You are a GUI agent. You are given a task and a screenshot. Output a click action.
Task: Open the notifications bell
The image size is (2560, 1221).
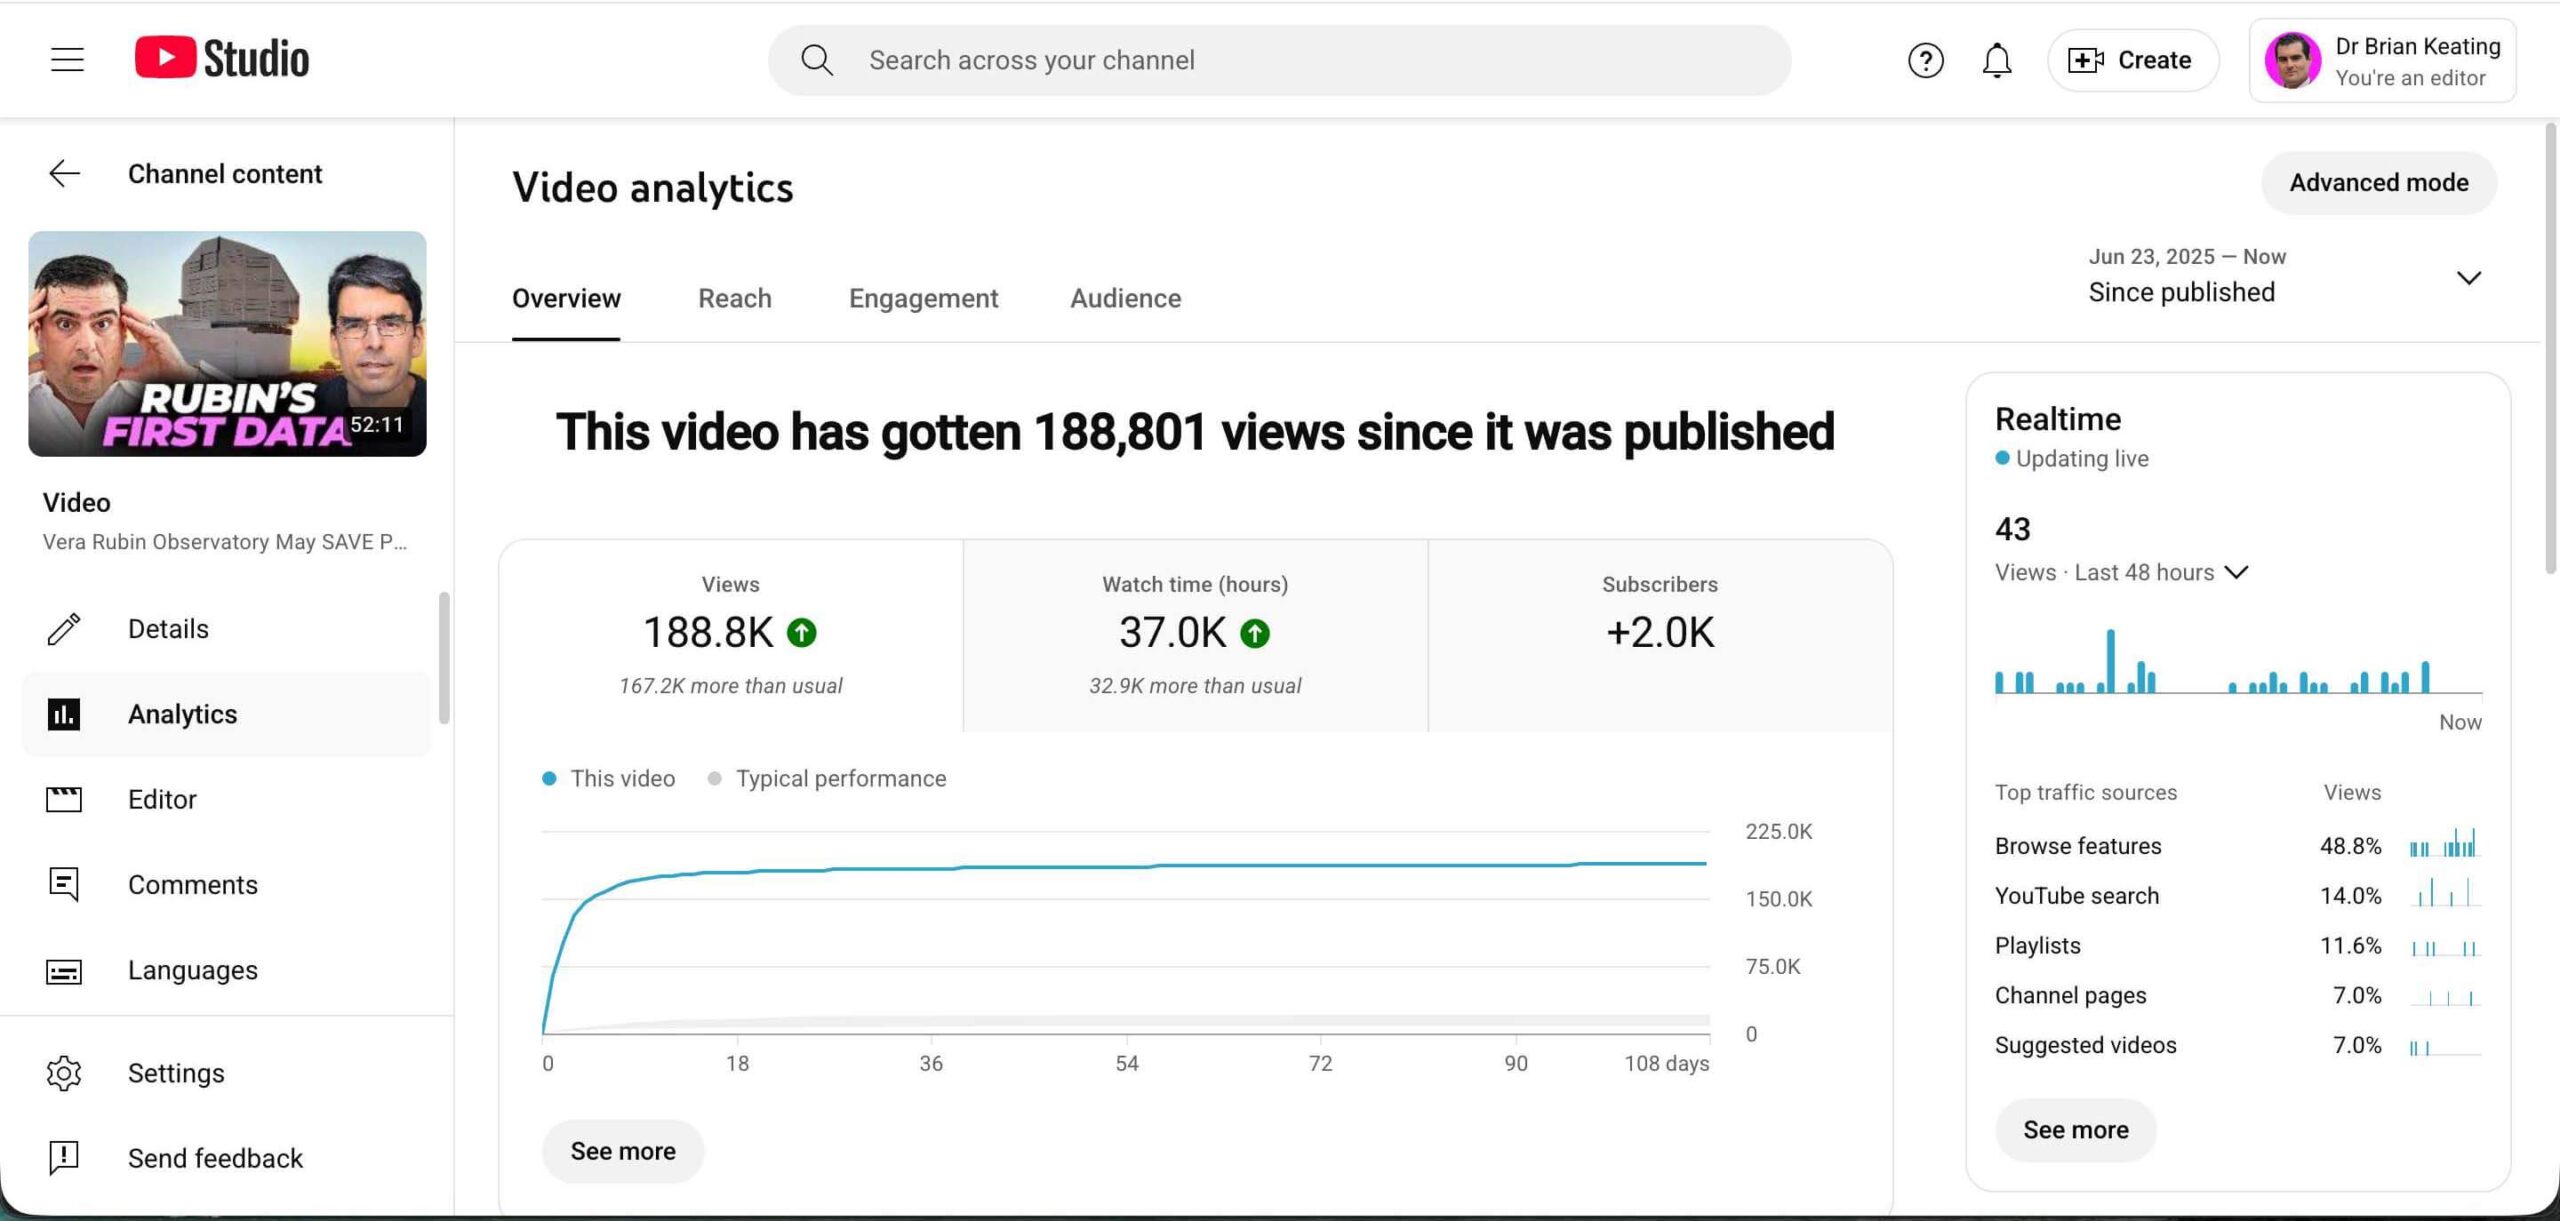tap(1996, 60)
